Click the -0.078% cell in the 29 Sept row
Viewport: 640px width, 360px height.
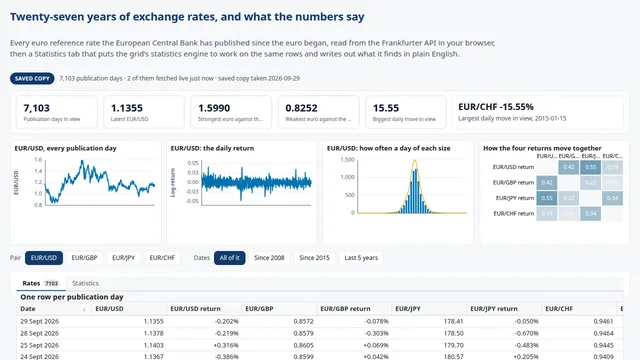pyautogui.click(x=354, y=322)
